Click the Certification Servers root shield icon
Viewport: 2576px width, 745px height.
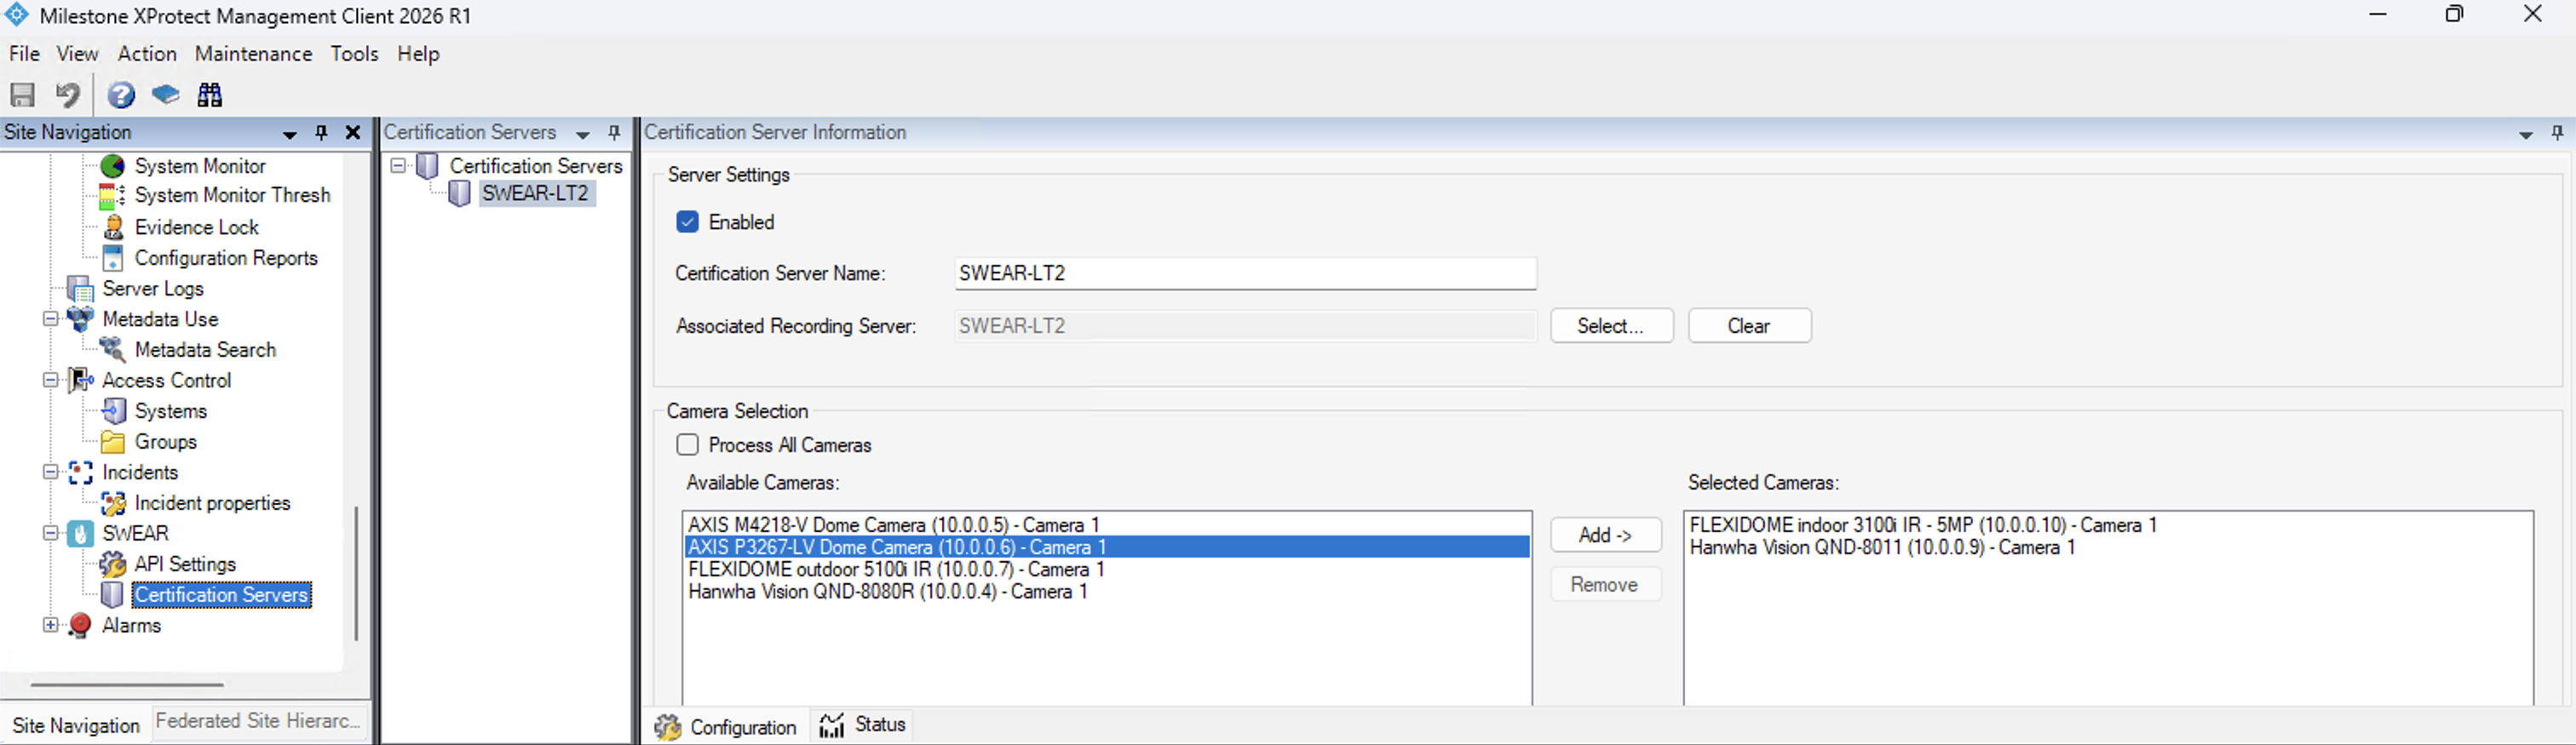(x=427, y=166)
